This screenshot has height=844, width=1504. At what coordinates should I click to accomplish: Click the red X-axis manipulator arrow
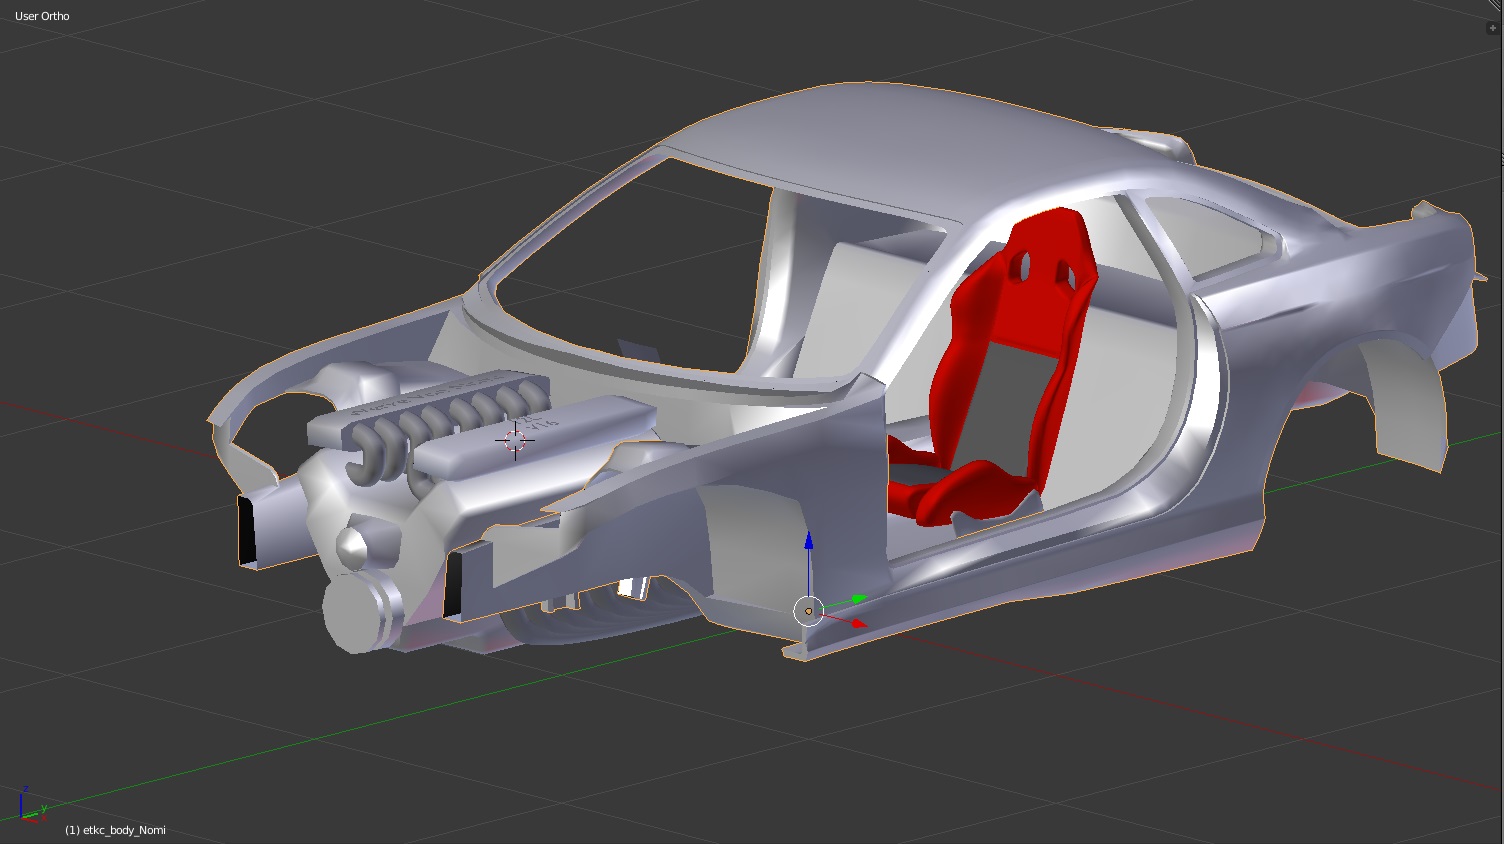858,624
